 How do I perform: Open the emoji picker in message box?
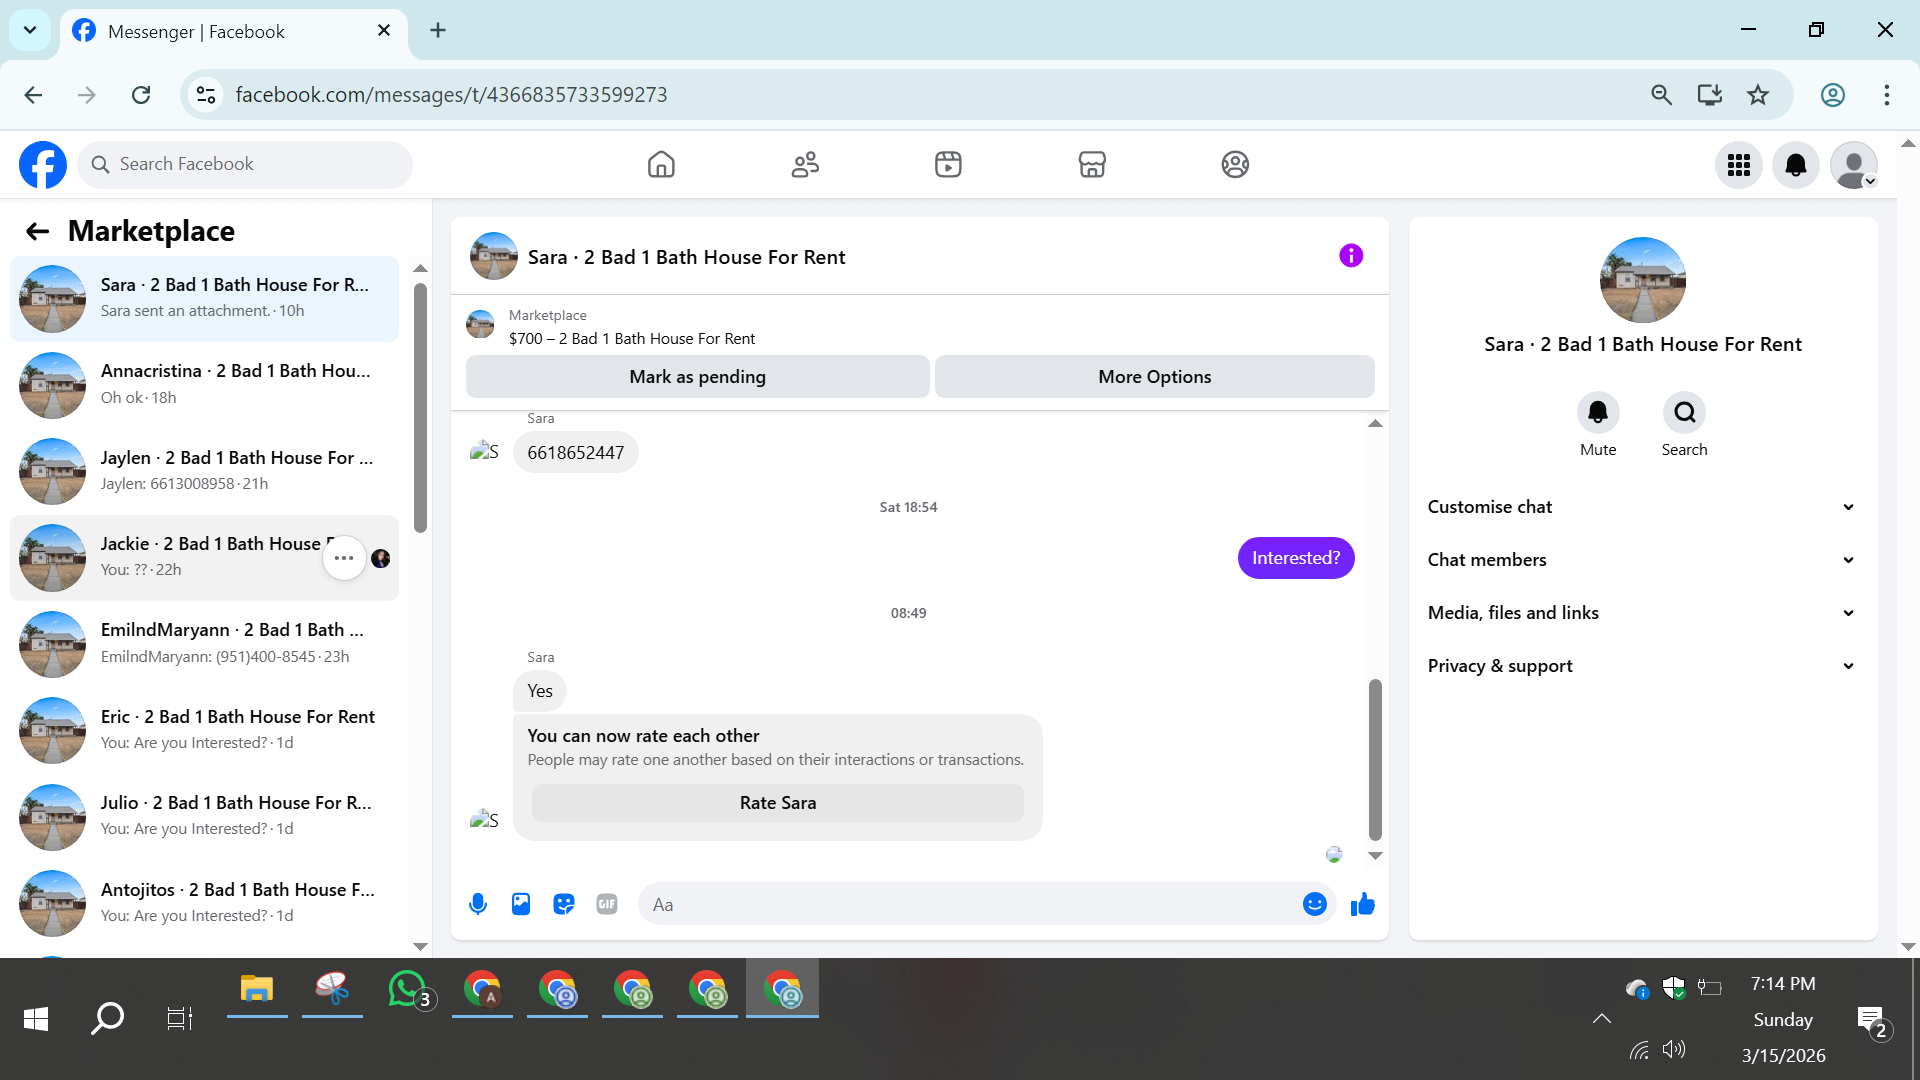[x=1315, y=904]
